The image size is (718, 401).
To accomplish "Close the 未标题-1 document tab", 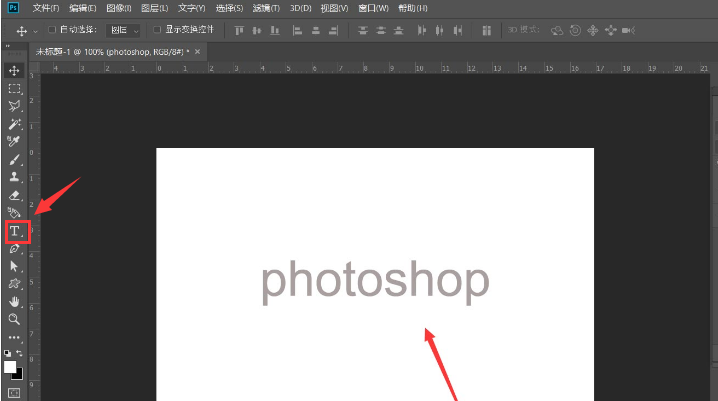I will 198,50.
